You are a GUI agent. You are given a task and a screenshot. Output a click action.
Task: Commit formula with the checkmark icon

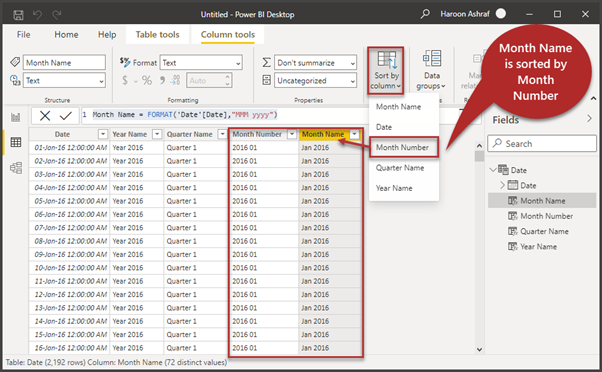[x=66, y=116]
